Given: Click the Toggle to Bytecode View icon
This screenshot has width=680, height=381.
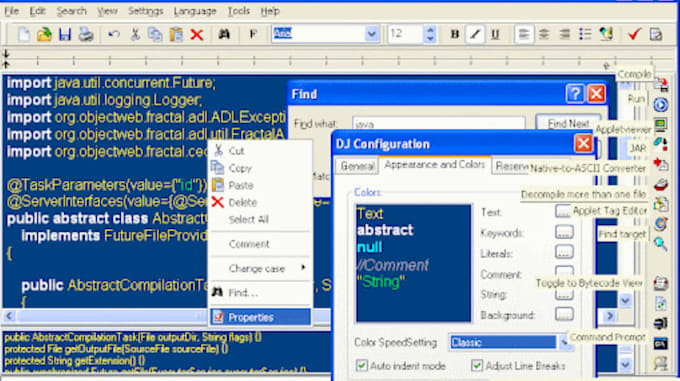Looking at the screenshot, I should tap(661, 283).
